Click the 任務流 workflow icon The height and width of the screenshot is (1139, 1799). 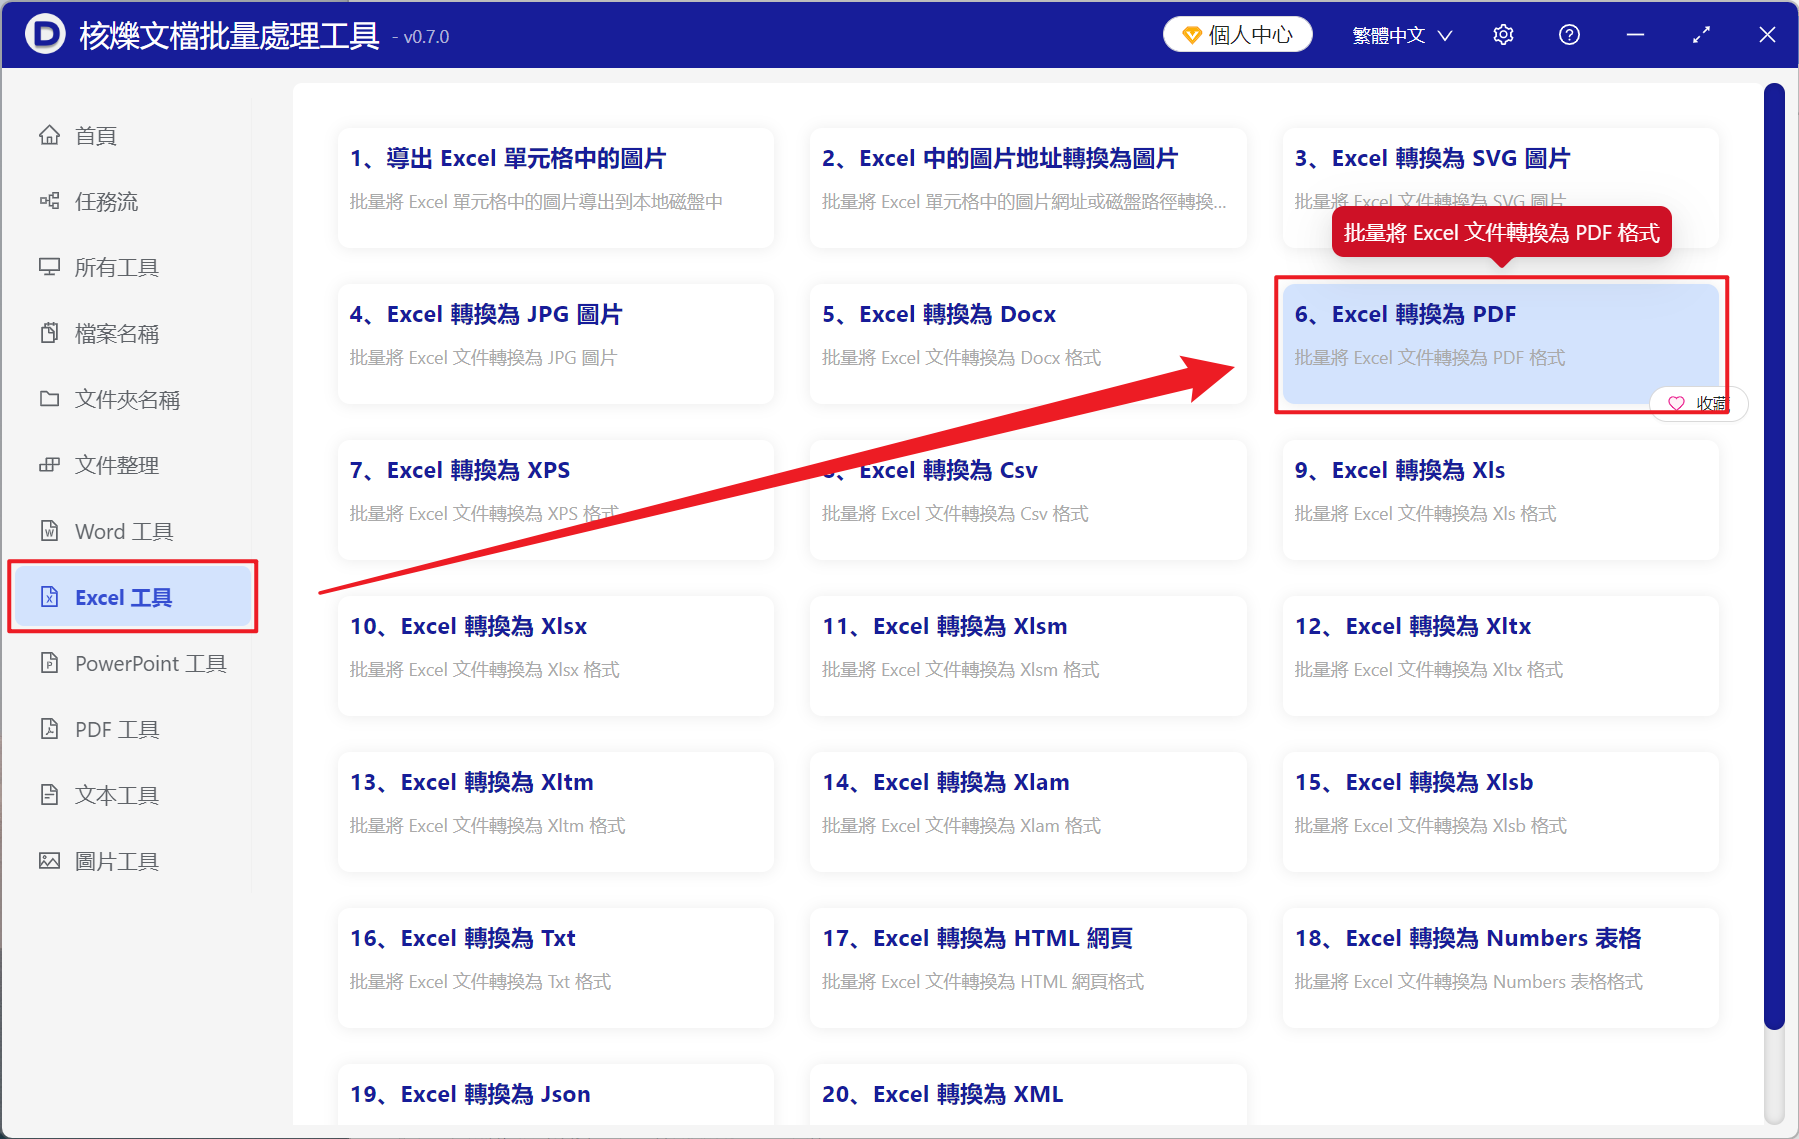[49, 201]
